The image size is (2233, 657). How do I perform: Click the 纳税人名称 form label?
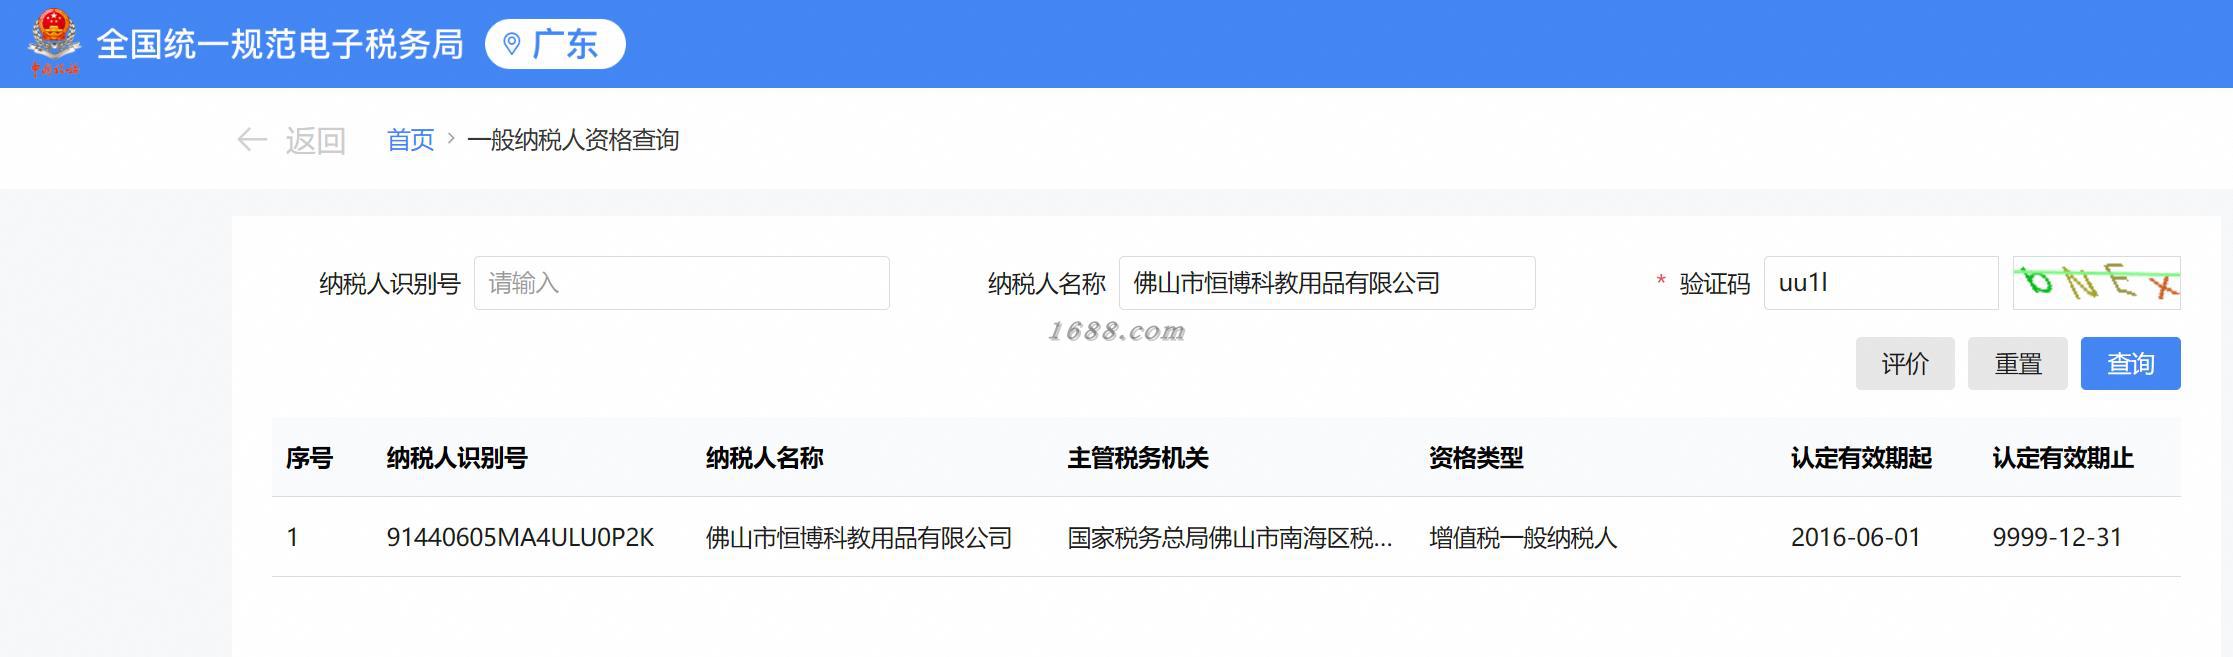pos(1046,284)
